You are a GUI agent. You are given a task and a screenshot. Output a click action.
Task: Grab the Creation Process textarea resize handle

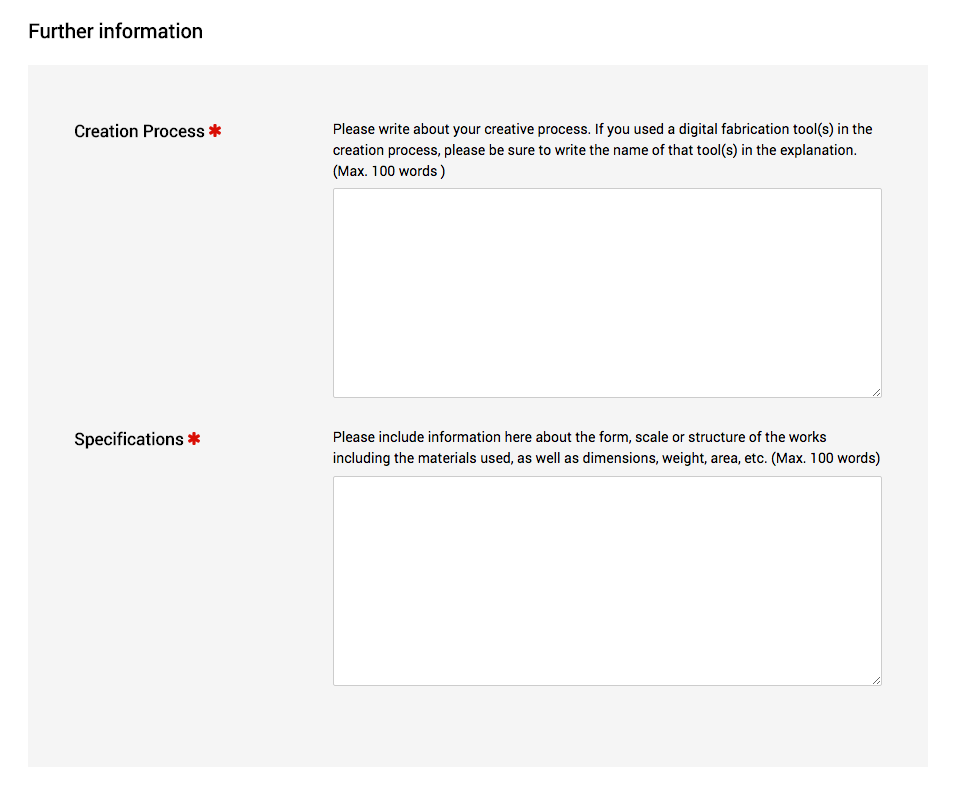click(876, 393)
